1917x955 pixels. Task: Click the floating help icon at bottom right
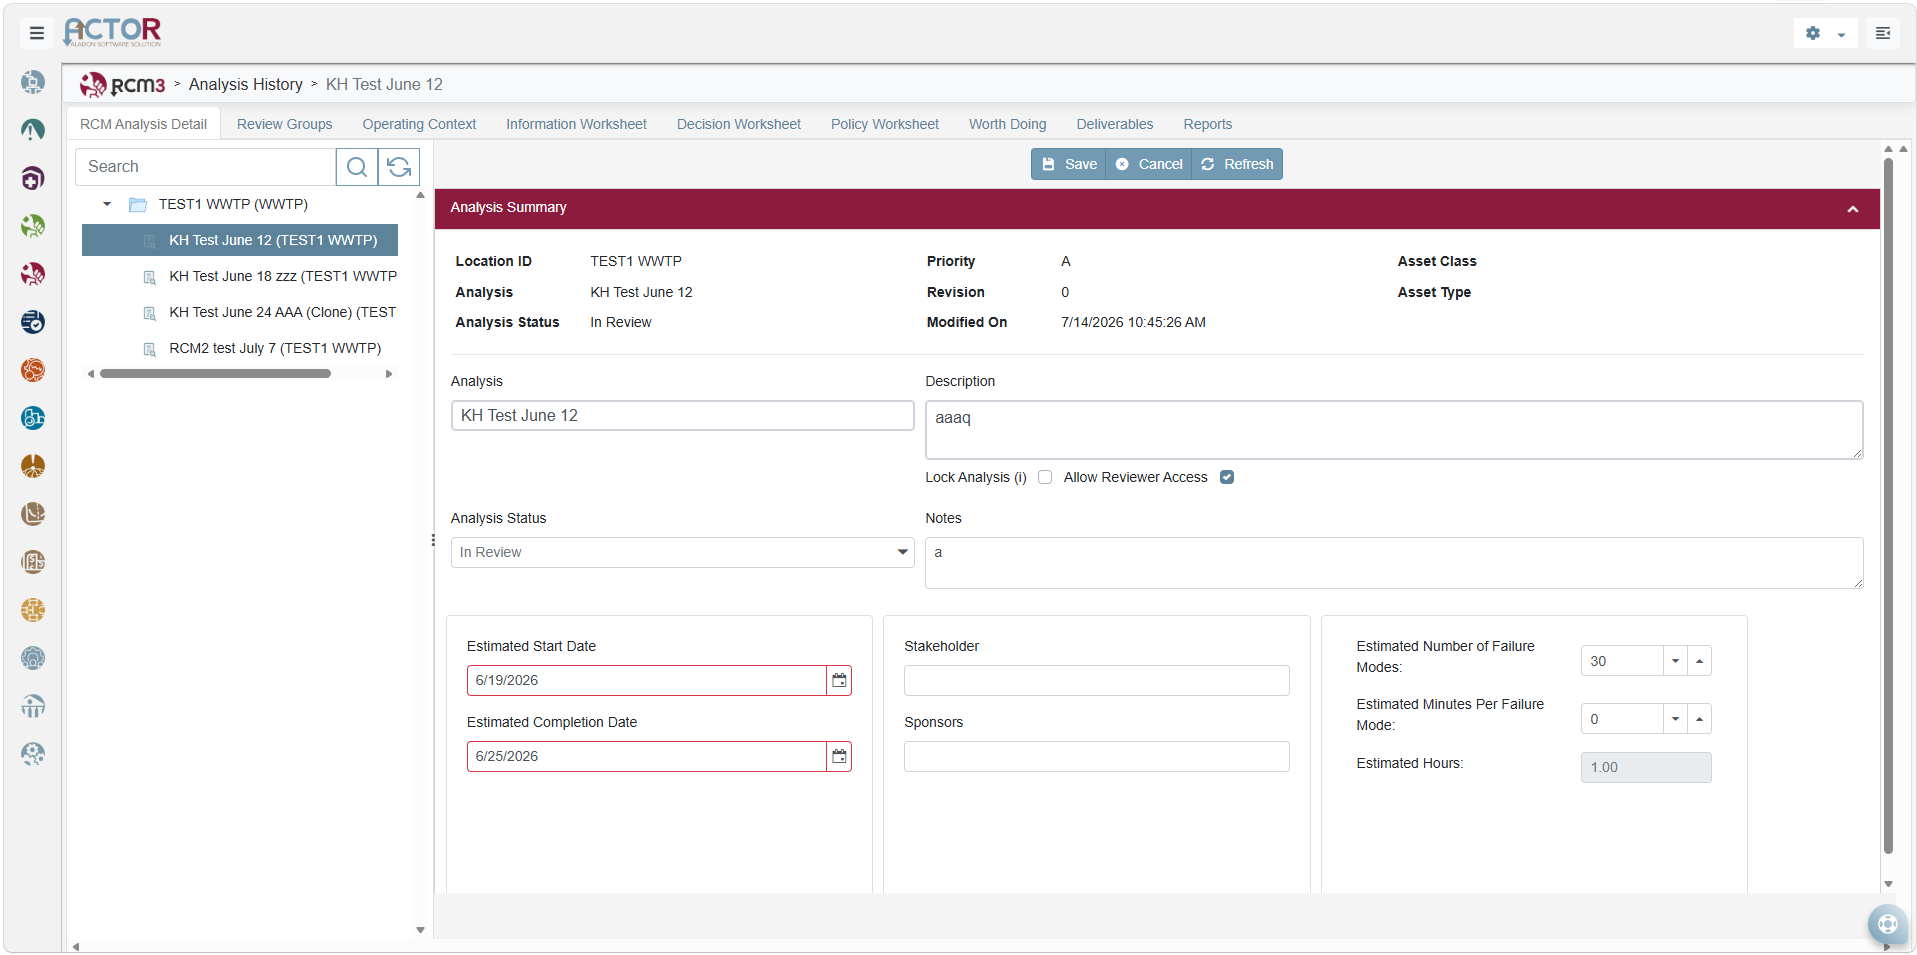pyautogui.click(x=1887, y=924)
